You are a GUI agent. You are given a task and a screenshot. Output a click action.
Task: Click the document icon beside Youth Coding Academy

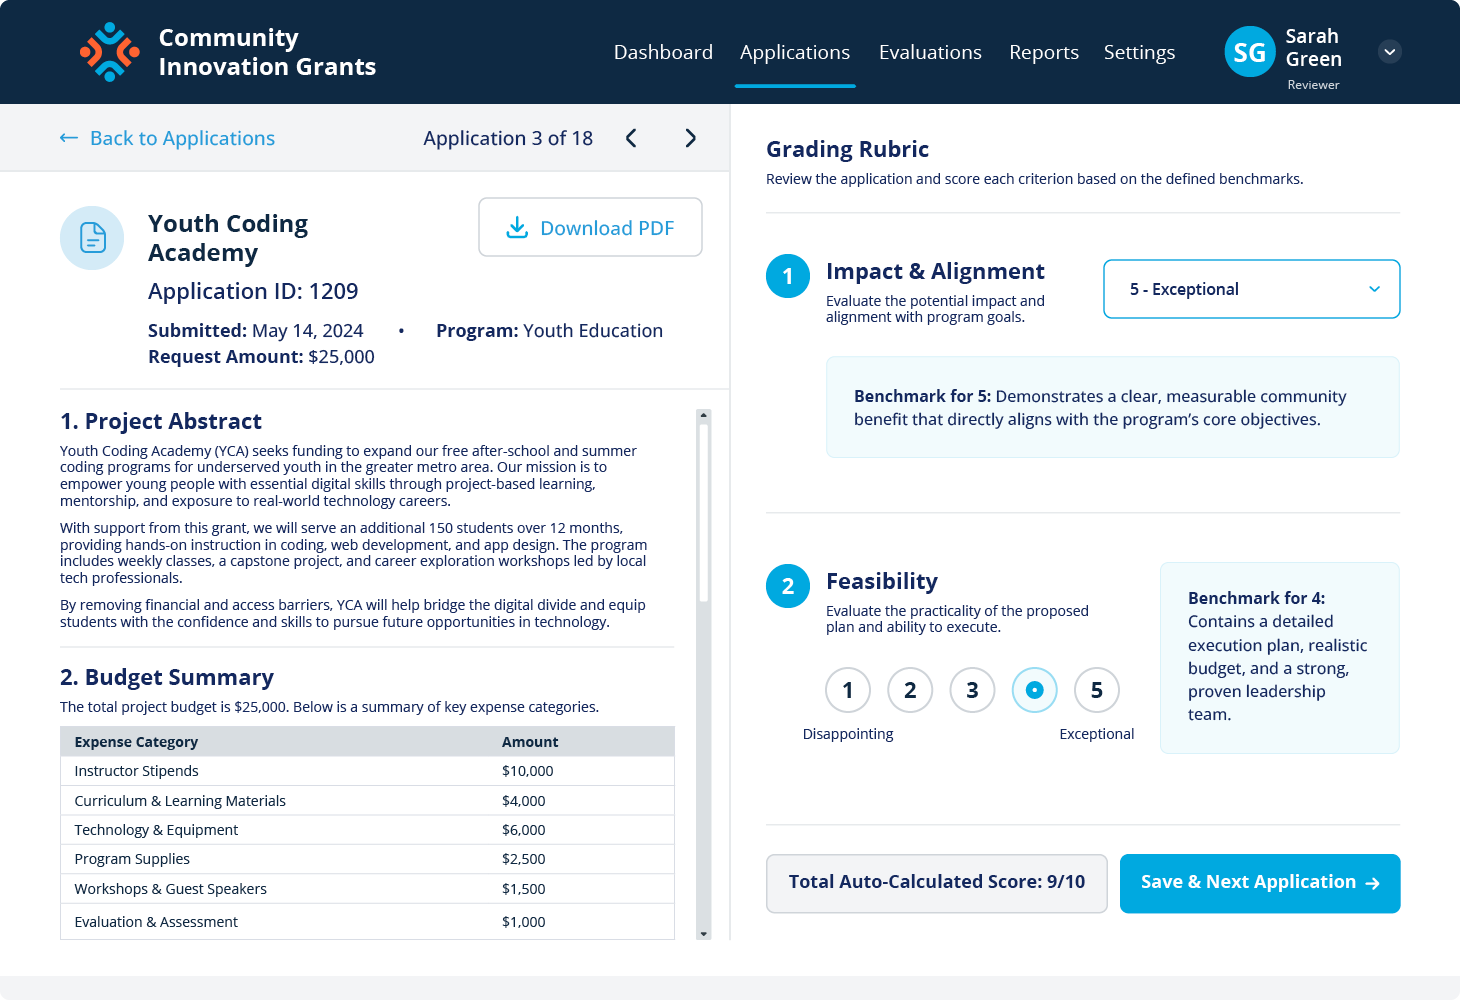point(92,238)
